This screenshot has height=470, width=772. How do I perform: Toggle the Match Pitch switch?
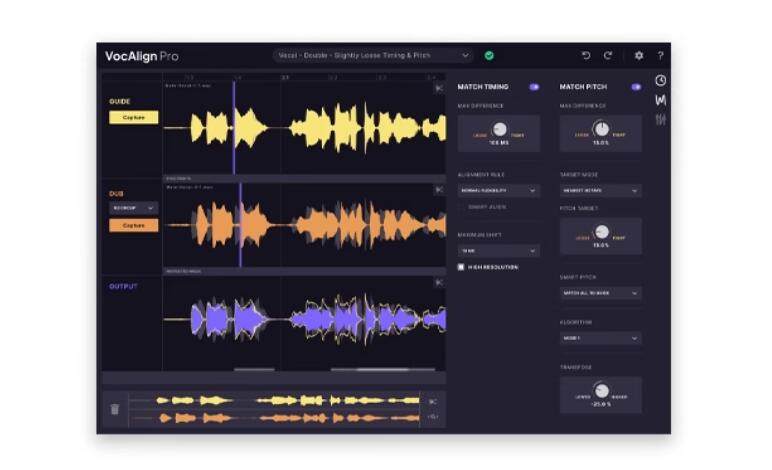tap(636, 87)
